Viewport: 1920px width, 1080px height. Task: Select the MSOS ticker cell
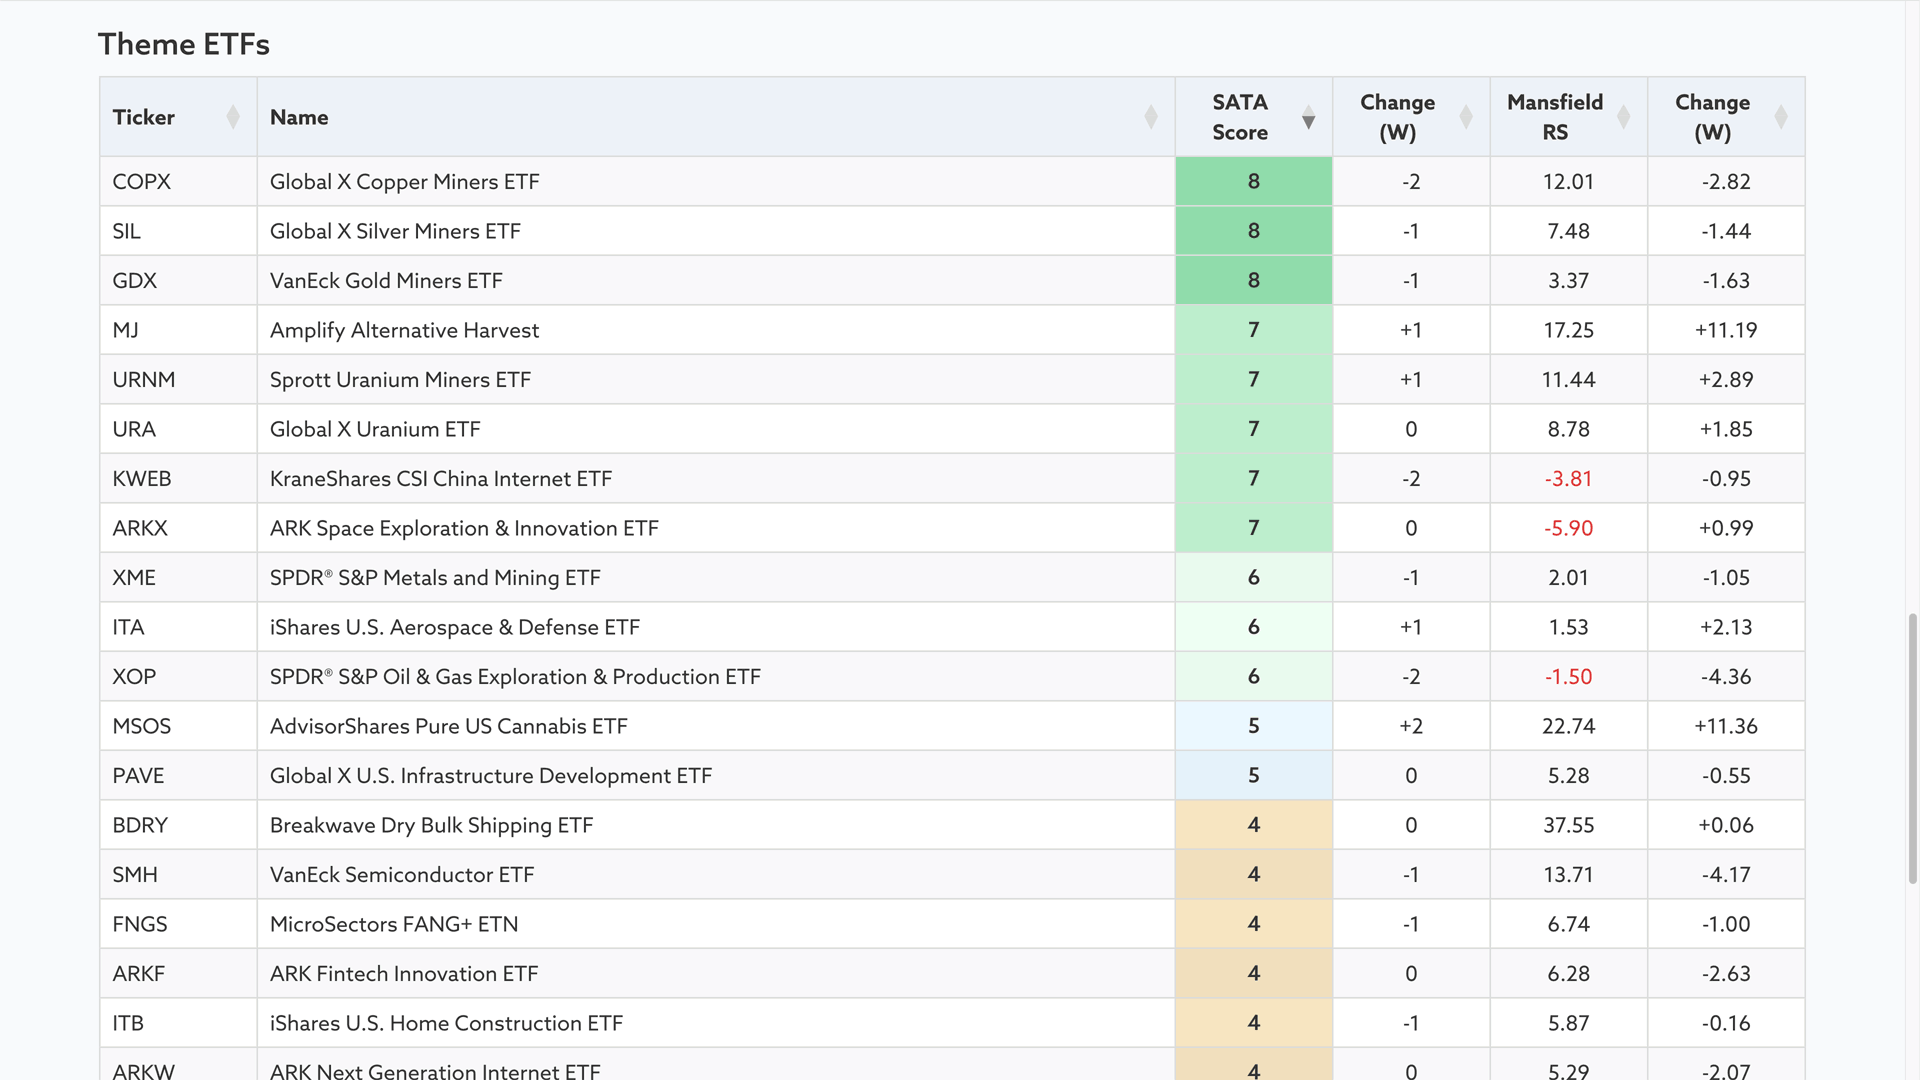point(142,726)
